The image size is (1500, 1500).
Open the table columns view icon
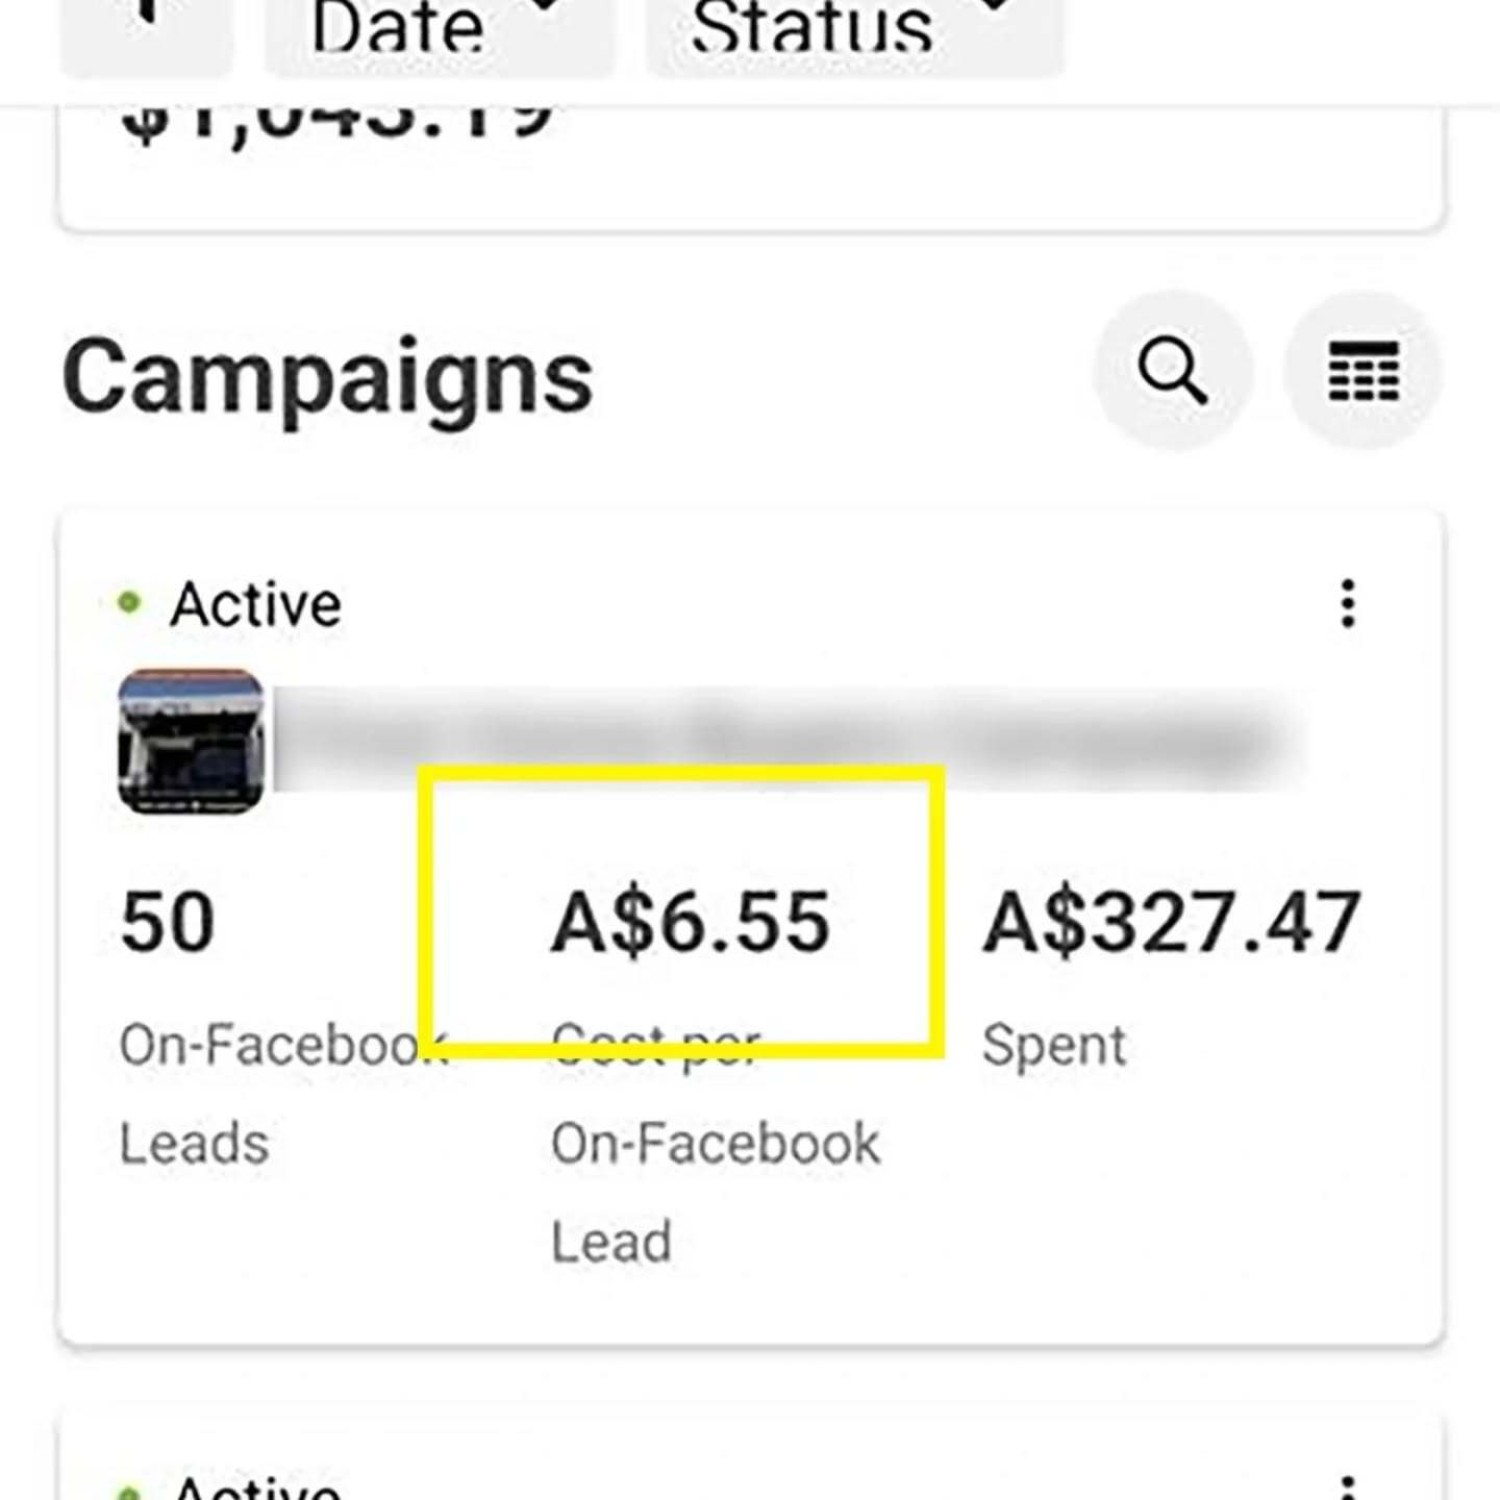[1363, 371]
